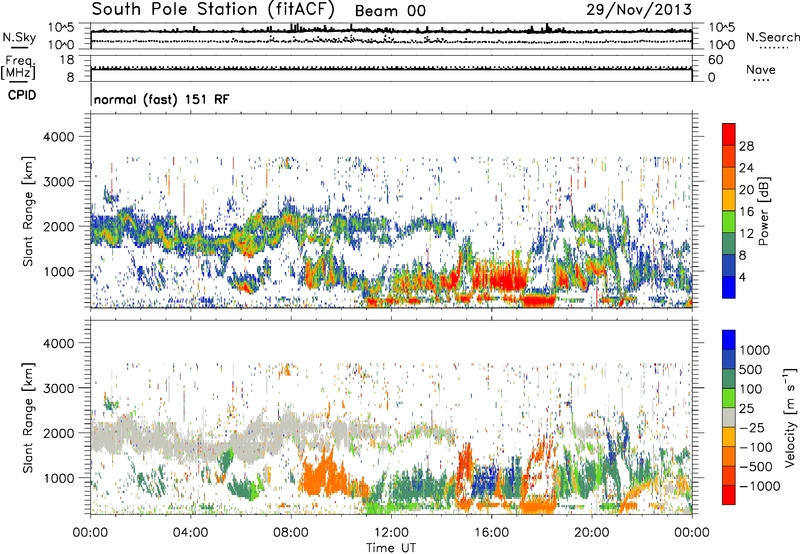Select the "18" tick on the frequency axis
Image resolution: width=800 pixels, height=554 pixels.
67,60
